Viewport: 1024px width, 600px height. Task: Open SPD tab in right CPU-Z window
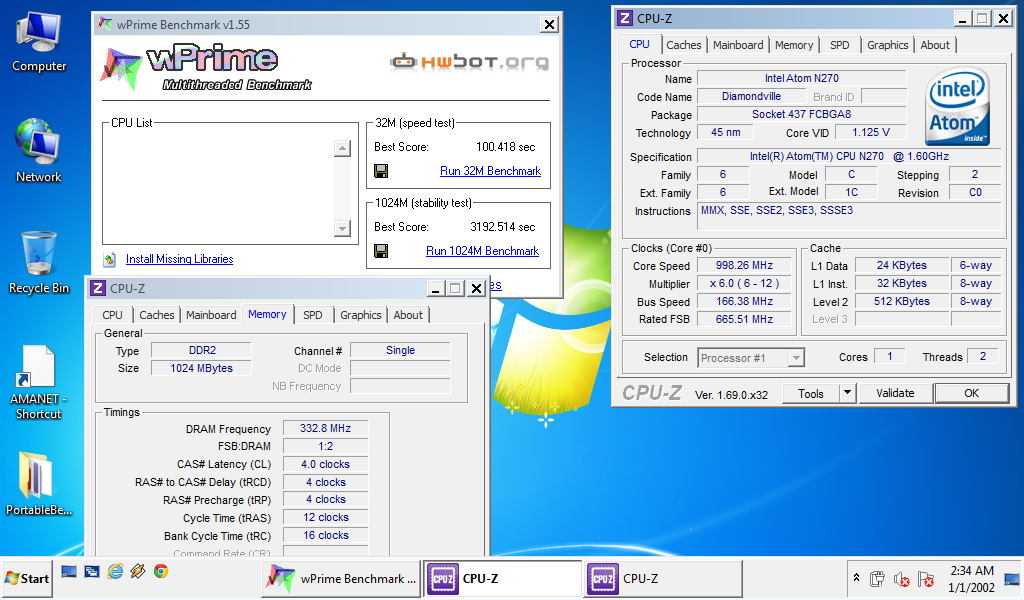click(840, 45)
